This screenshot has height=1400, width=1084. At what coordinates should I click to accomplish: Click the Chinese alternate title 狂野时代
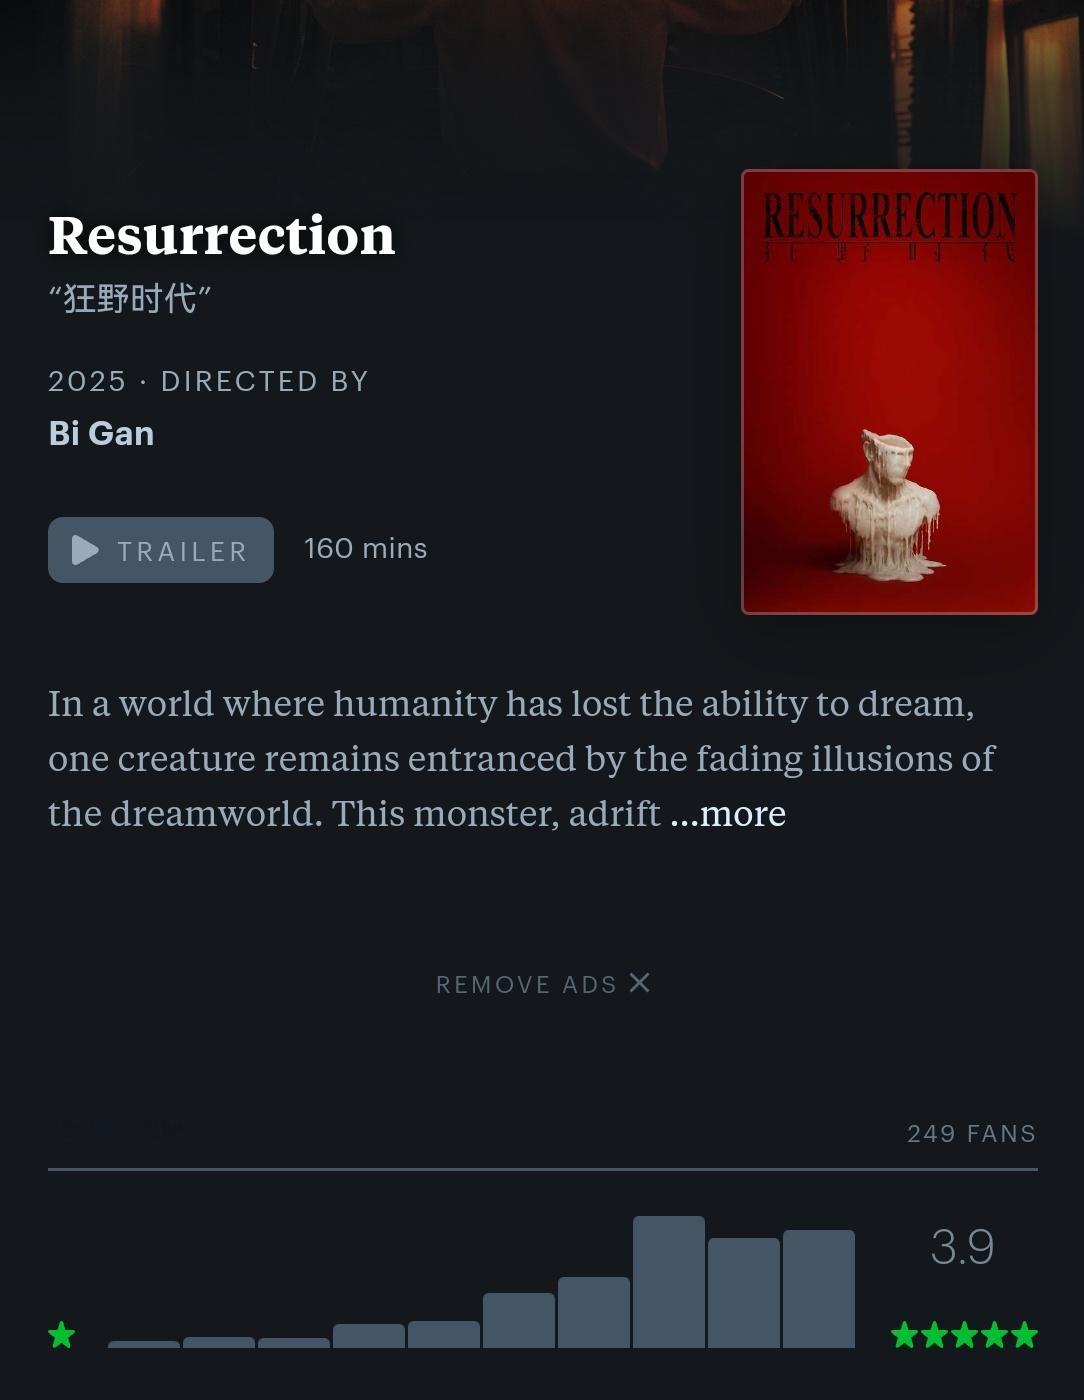[130, 298]
